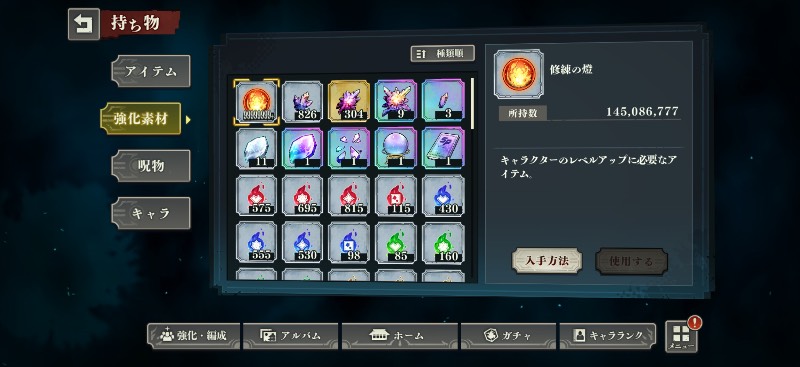Select the crystal ball item
800x367 pixels.
395,148
